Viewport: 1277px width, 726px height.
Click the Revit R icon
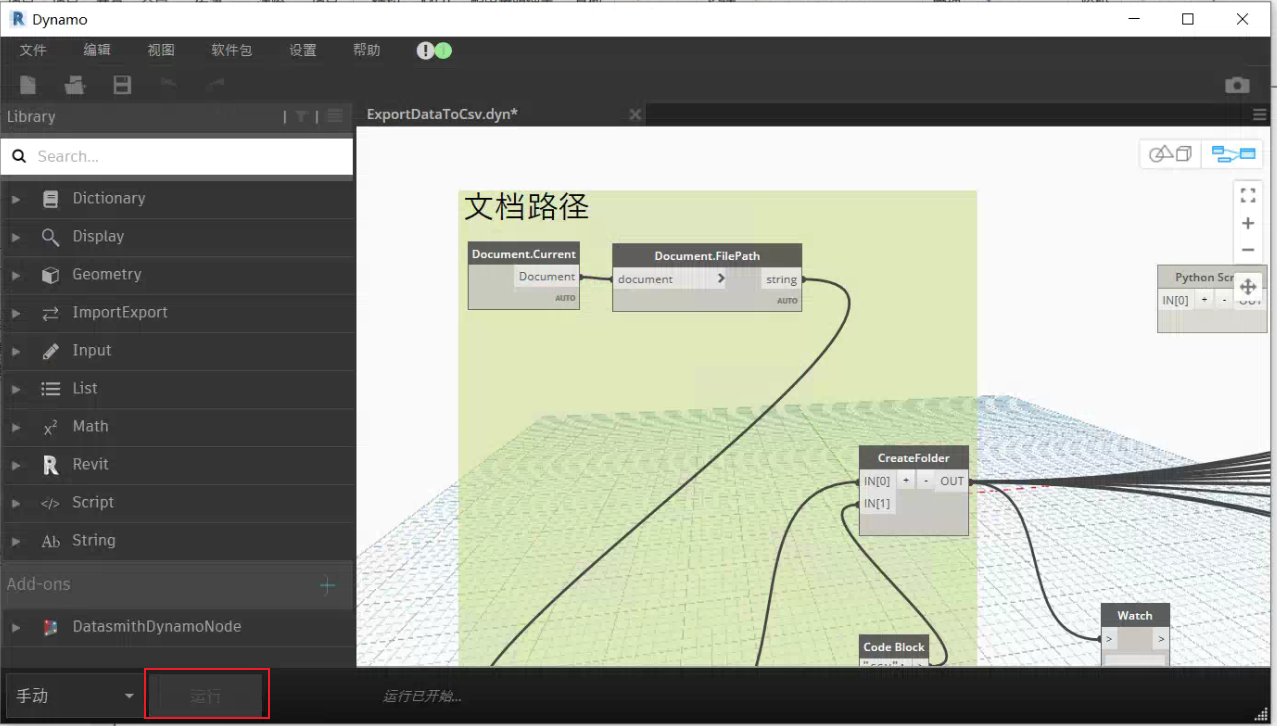click(x=50, y=465)
